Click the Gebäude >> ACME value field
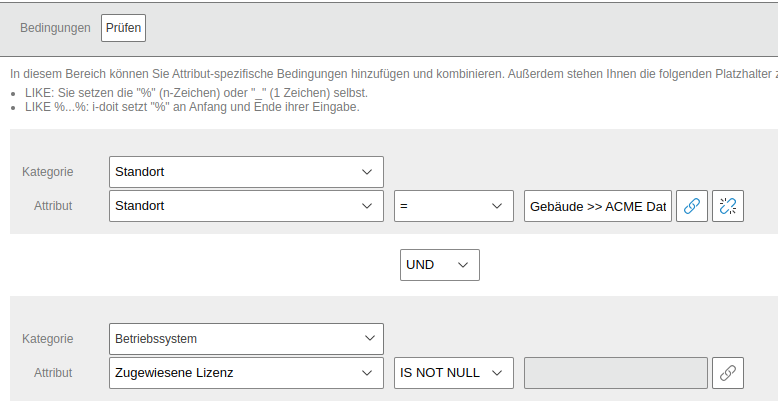The image size is (778, 404). (x=598, y=206)
